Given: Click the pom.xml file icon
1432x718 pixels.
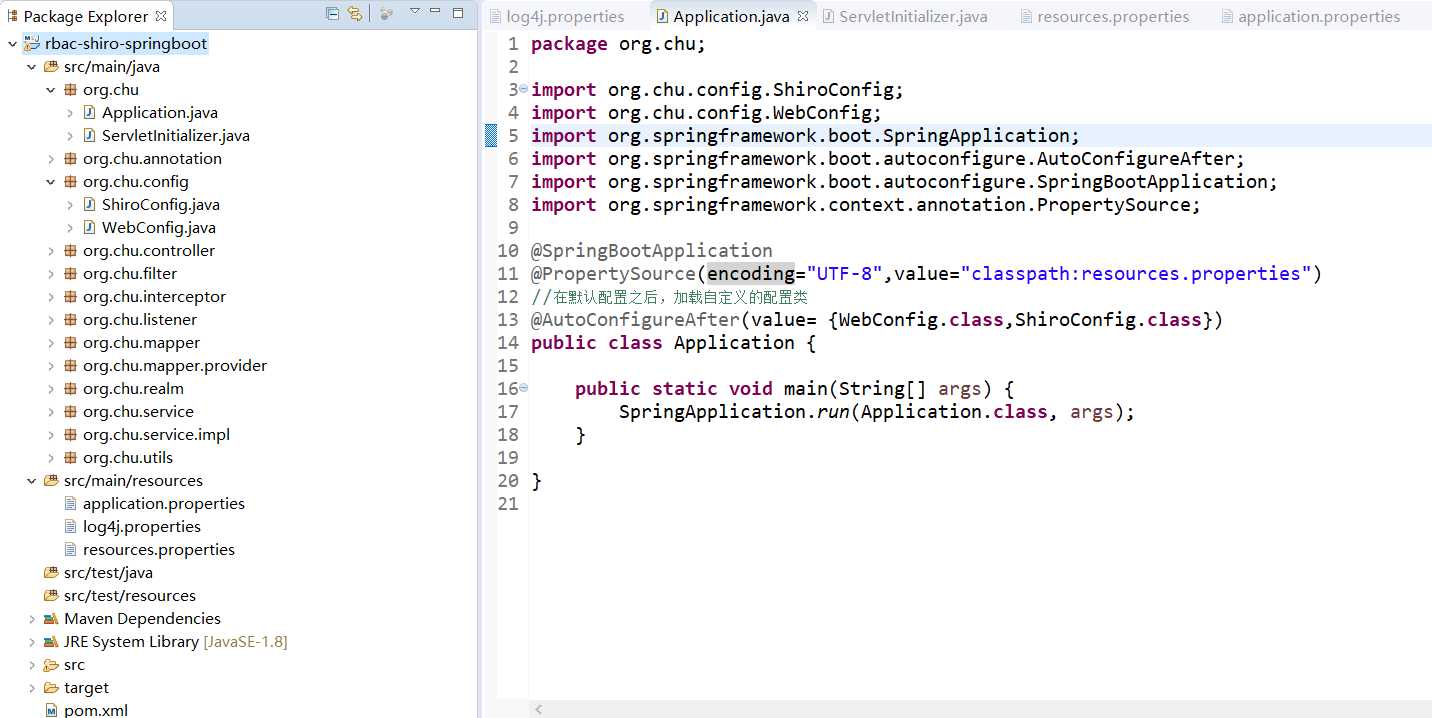Looking at the screenshot, I should tap(51, 710).
